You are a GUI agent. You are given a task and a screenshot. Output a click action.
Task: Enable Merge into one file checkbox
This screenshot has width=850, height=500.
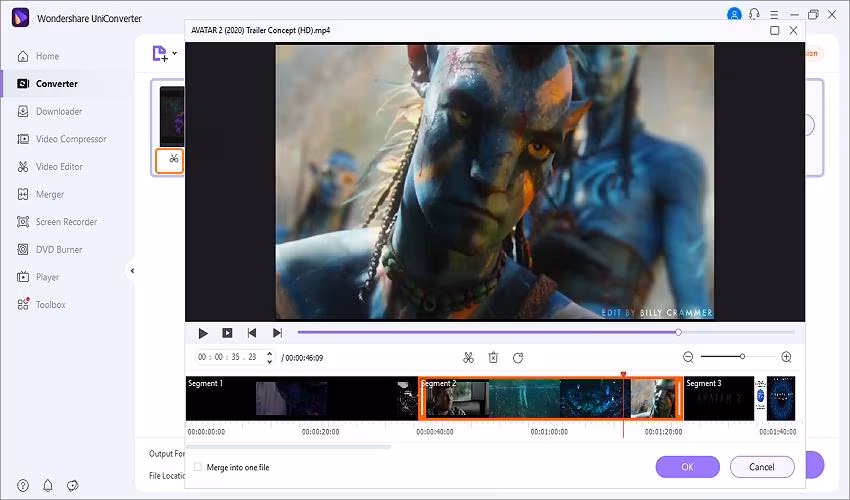point(198,467)
